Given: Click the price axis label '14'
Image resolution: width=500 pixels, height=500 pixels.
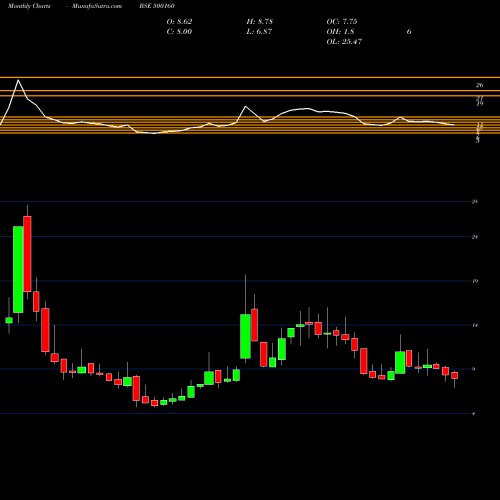Looking at the screenshot, I should pyautogui.click(x=475, y=325).
